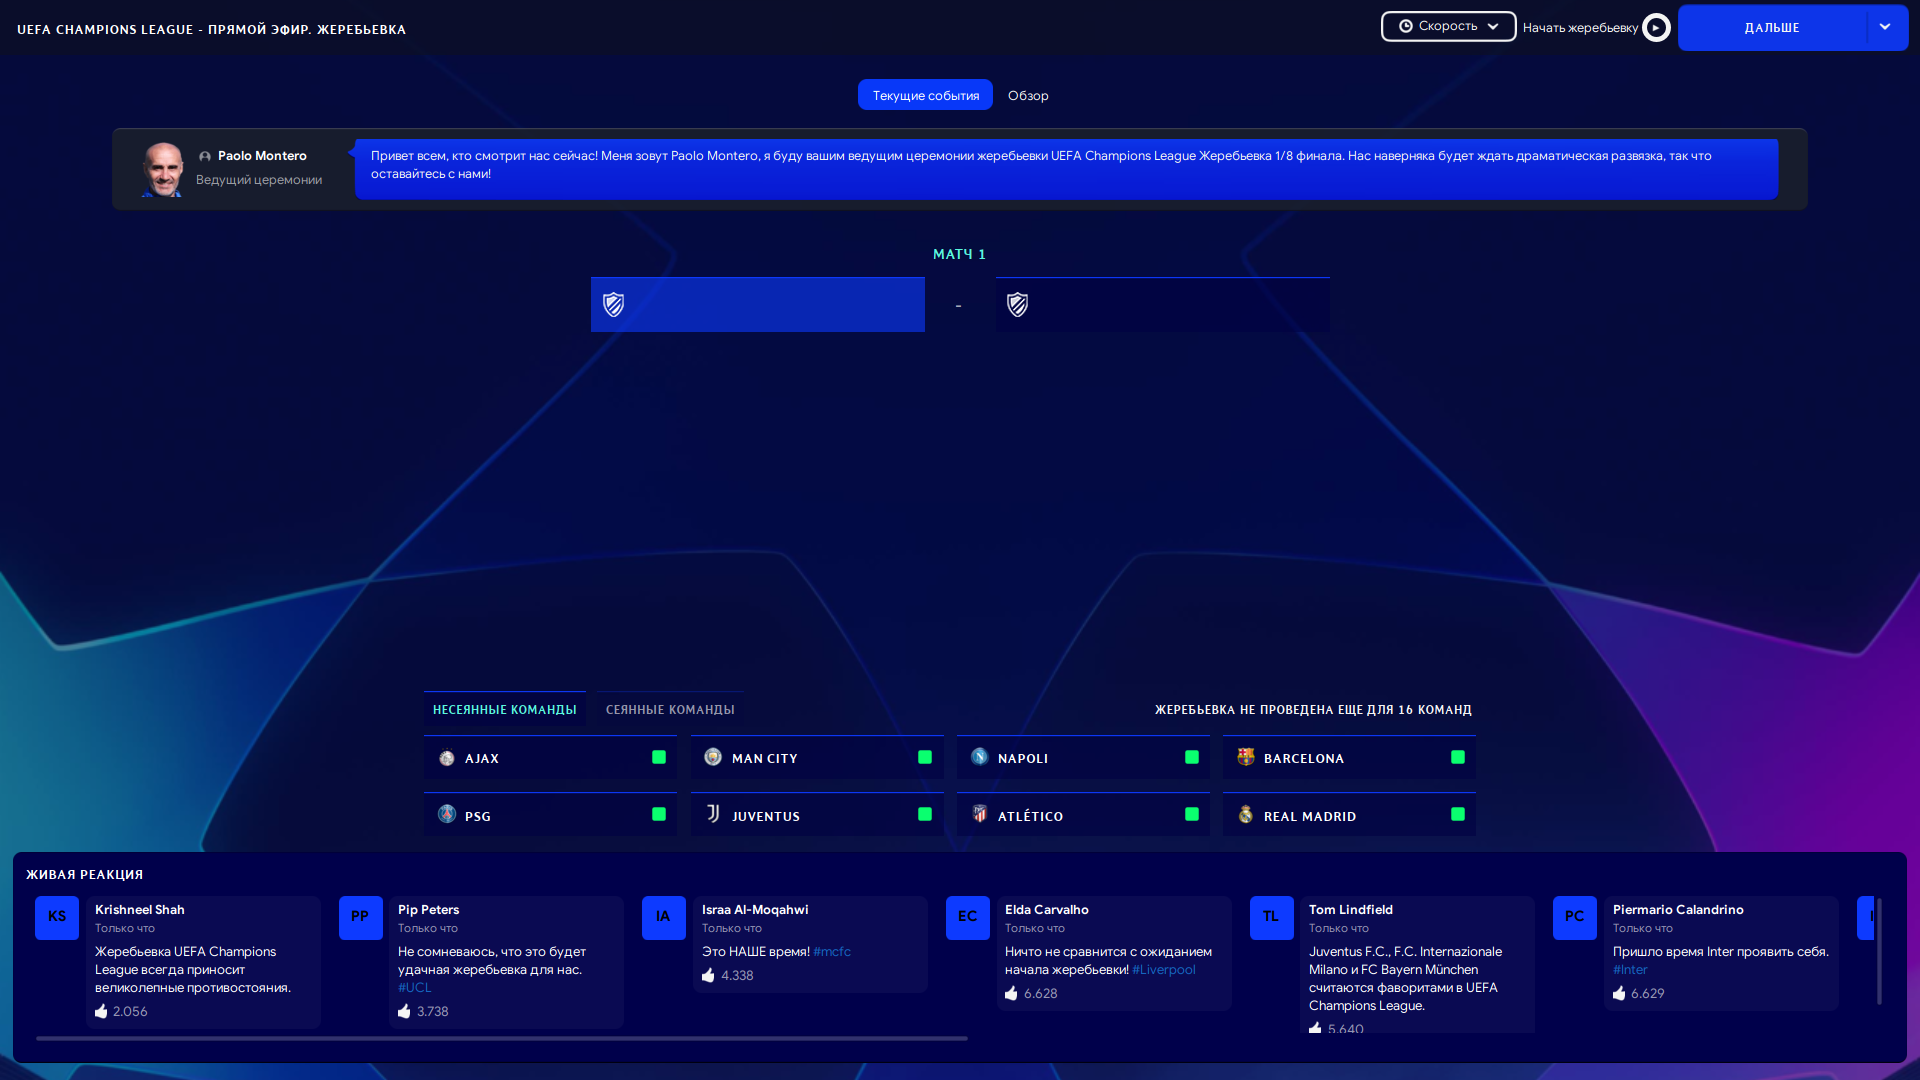Viewport: 1920px width, 1080px height.
Task: Click the draw-remaining 16 teams notice
Action: click(x=1312, y=709)
